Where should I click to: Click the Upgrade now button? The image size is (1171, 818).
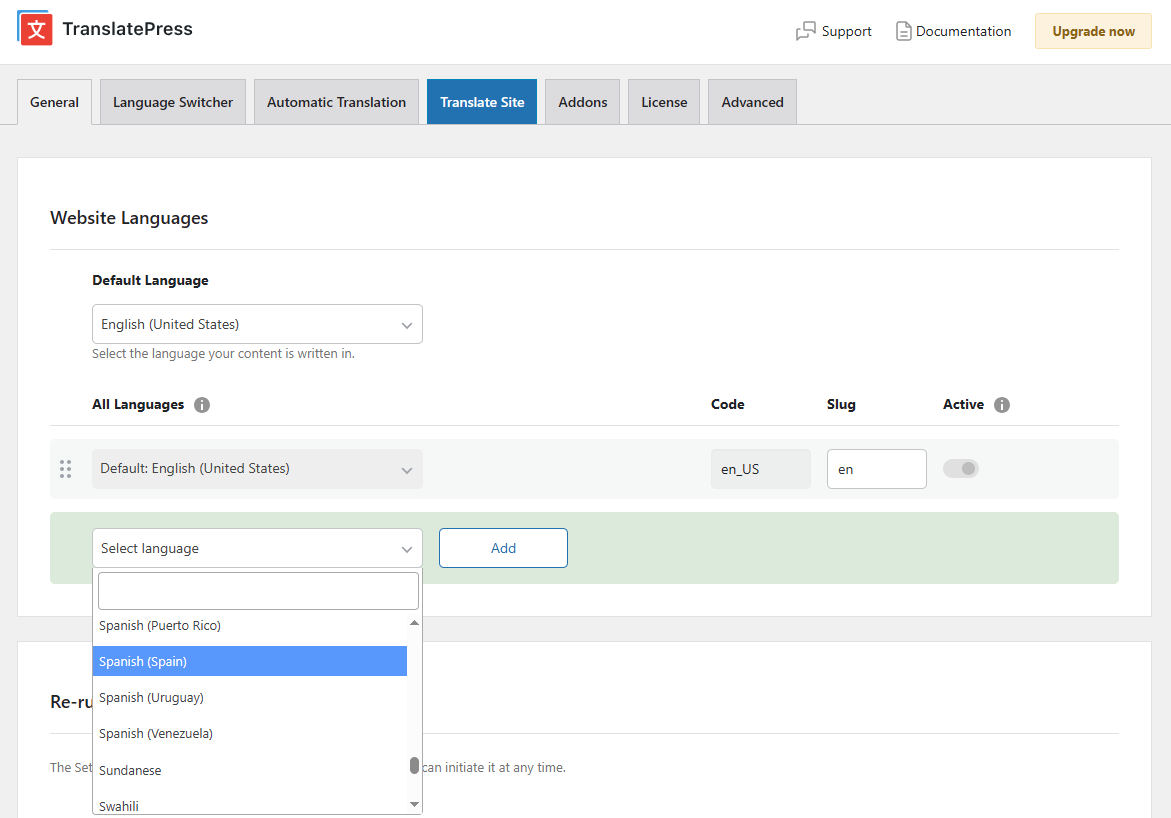point(1093,31)
